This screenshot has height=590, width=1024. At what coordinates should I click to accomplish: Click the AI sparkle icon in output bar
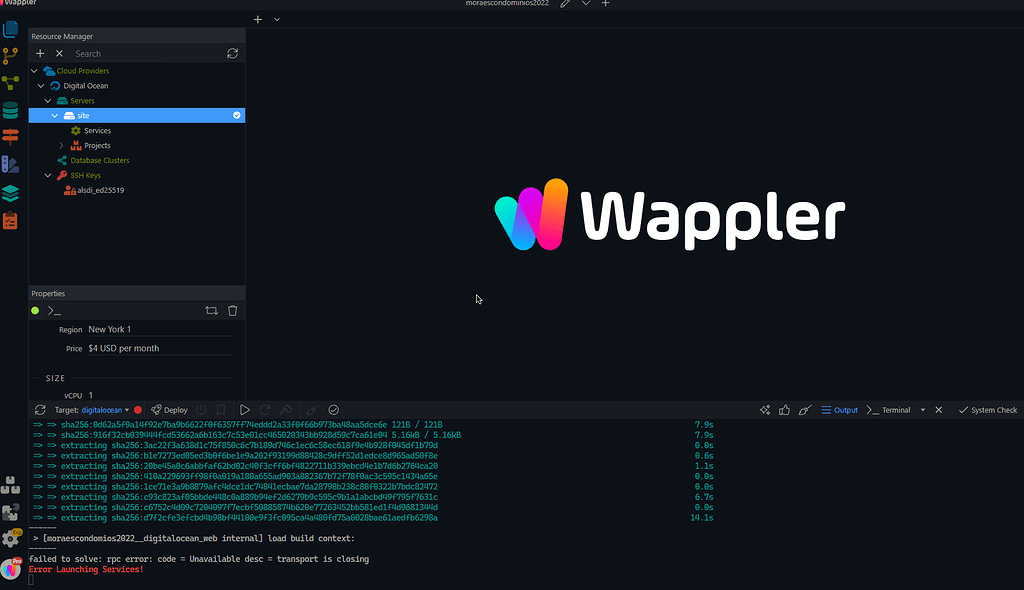coord(765,410)
